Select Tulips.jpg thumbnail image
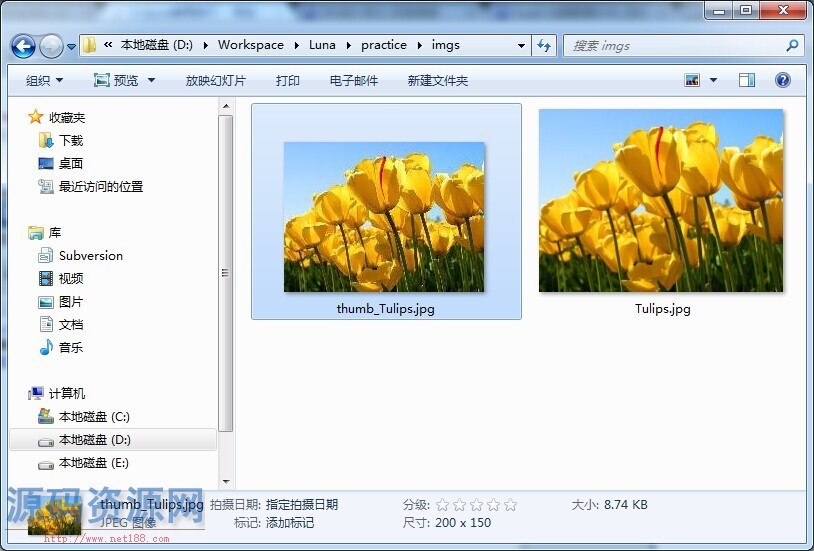The image size is (814, 551). [x=661, y=200]
